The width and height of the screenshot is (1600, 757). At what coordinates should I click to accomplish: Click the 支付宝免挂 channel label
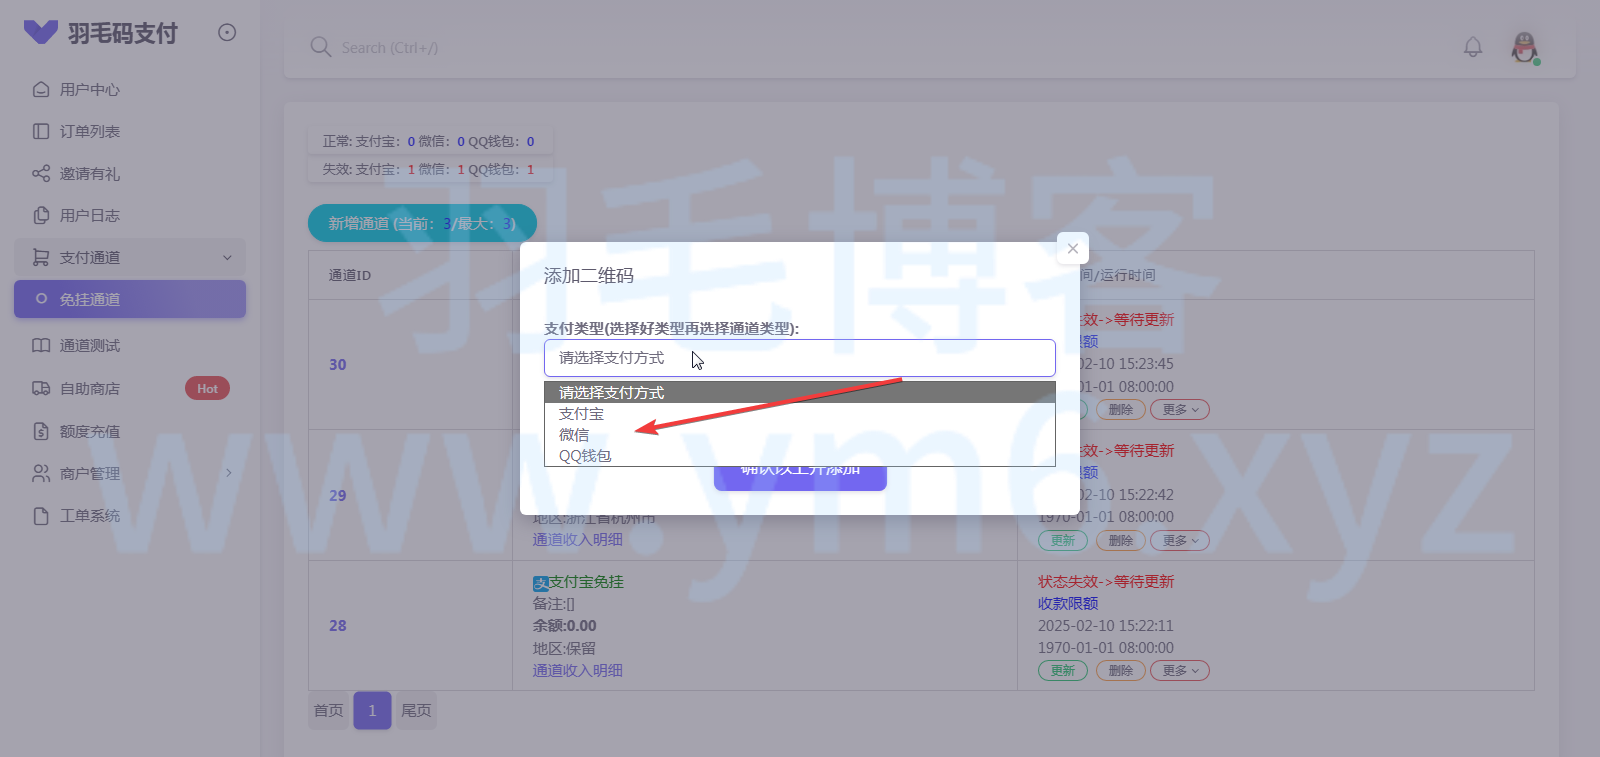point(586,581)
